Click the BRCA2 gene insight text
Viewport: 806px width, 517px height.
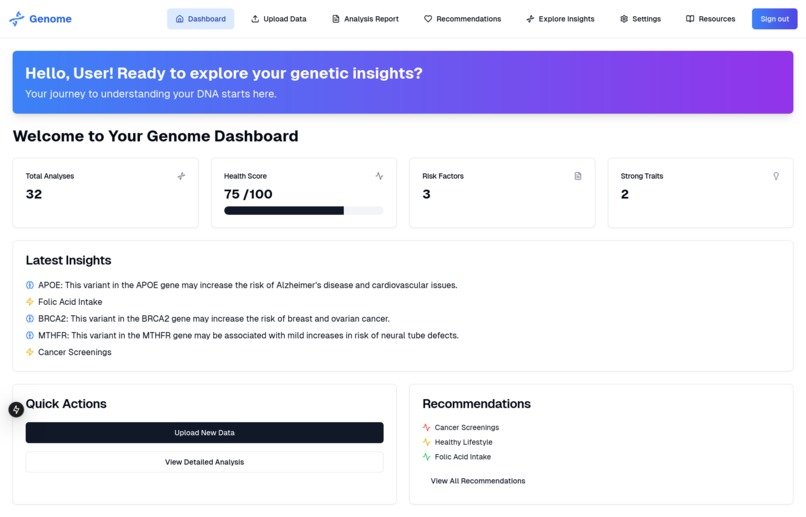(214, 319)
